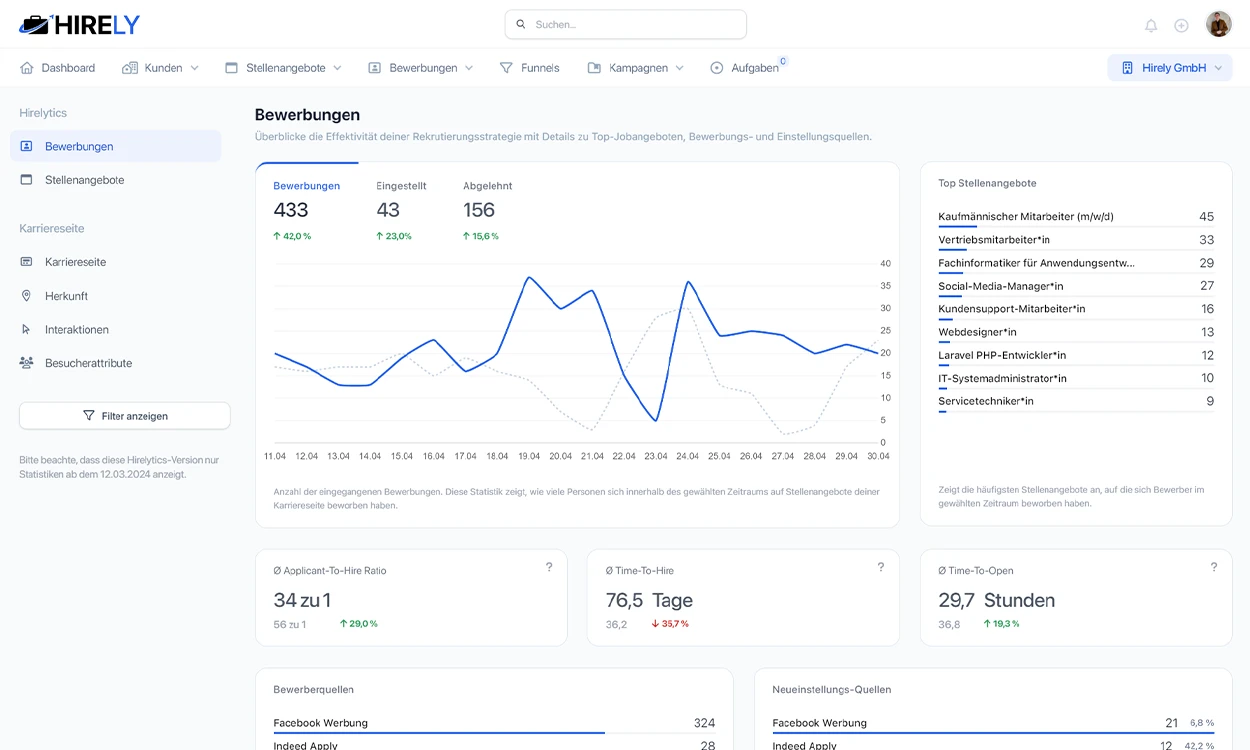Click the search input field
The height and width of the screenshot is (750, 1250).
click(x=625, y=24)
